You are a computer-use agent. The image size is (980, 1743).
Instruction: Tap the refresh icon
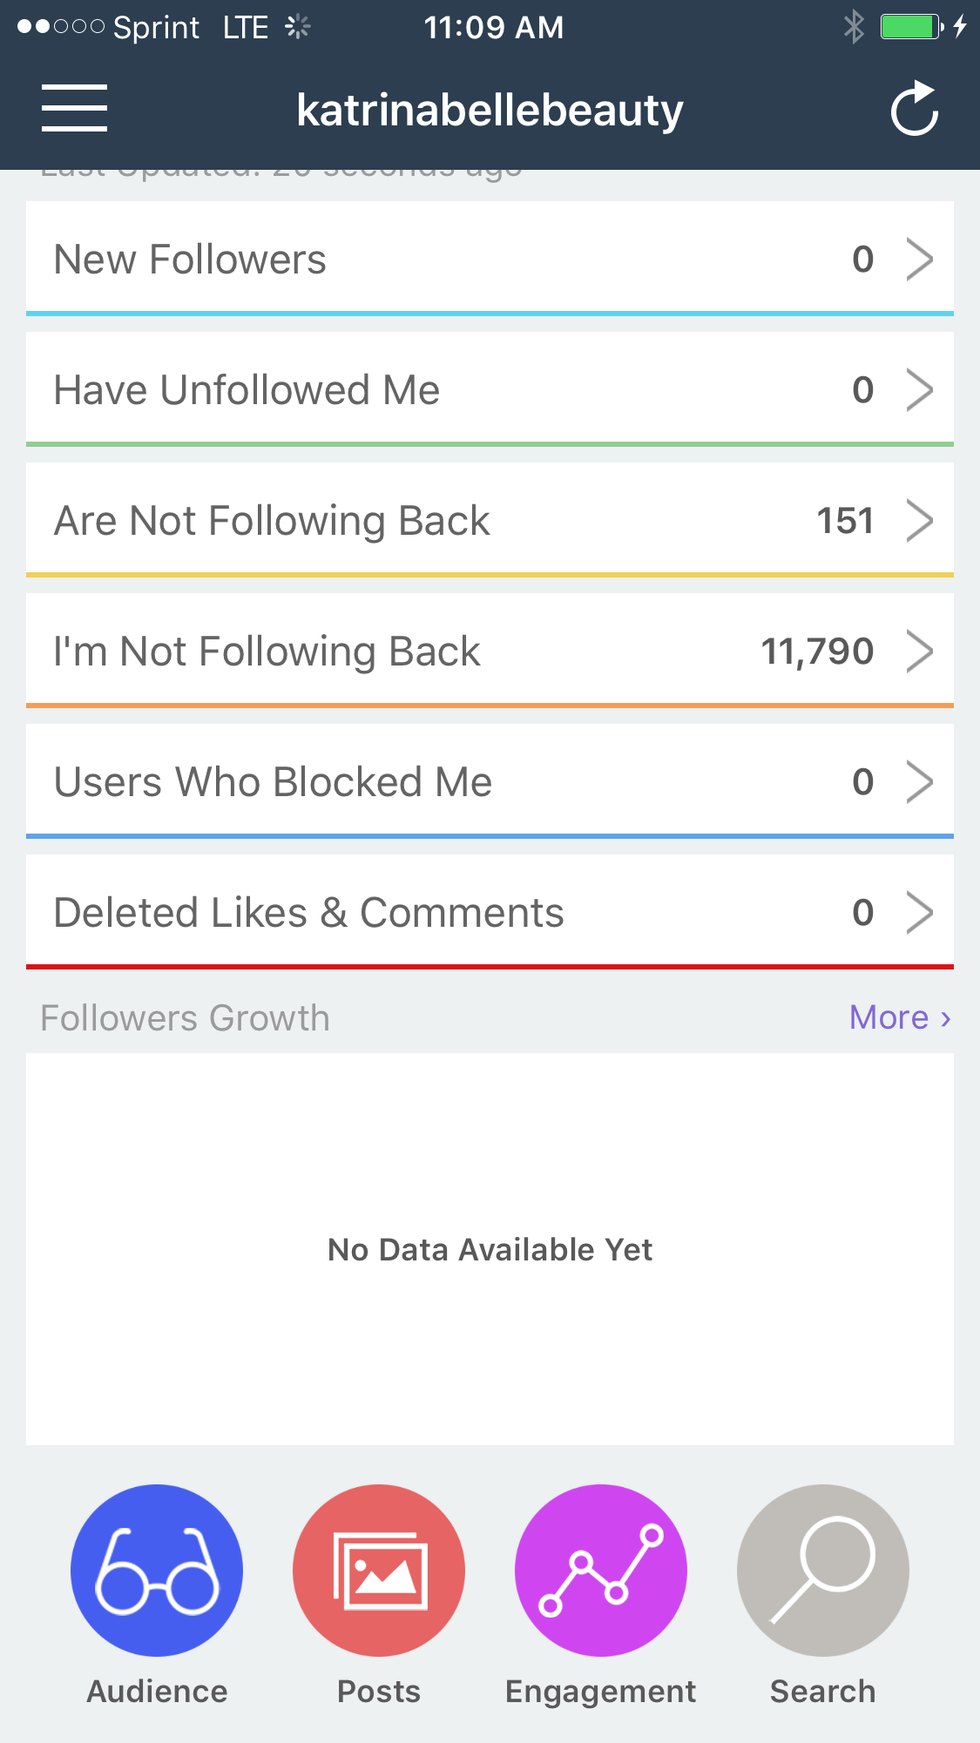pyautogui.click(x=914, y=109)
